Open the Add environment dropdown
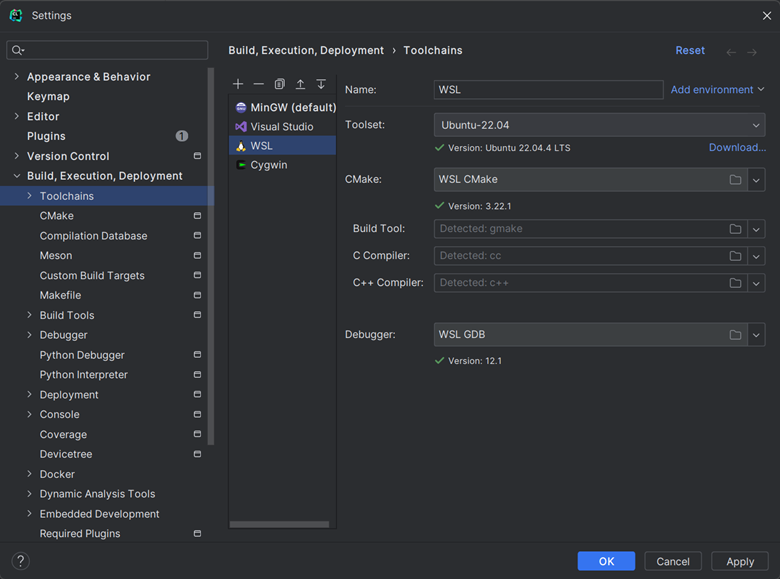Screen dimensions: 780x579 point(717,90)
